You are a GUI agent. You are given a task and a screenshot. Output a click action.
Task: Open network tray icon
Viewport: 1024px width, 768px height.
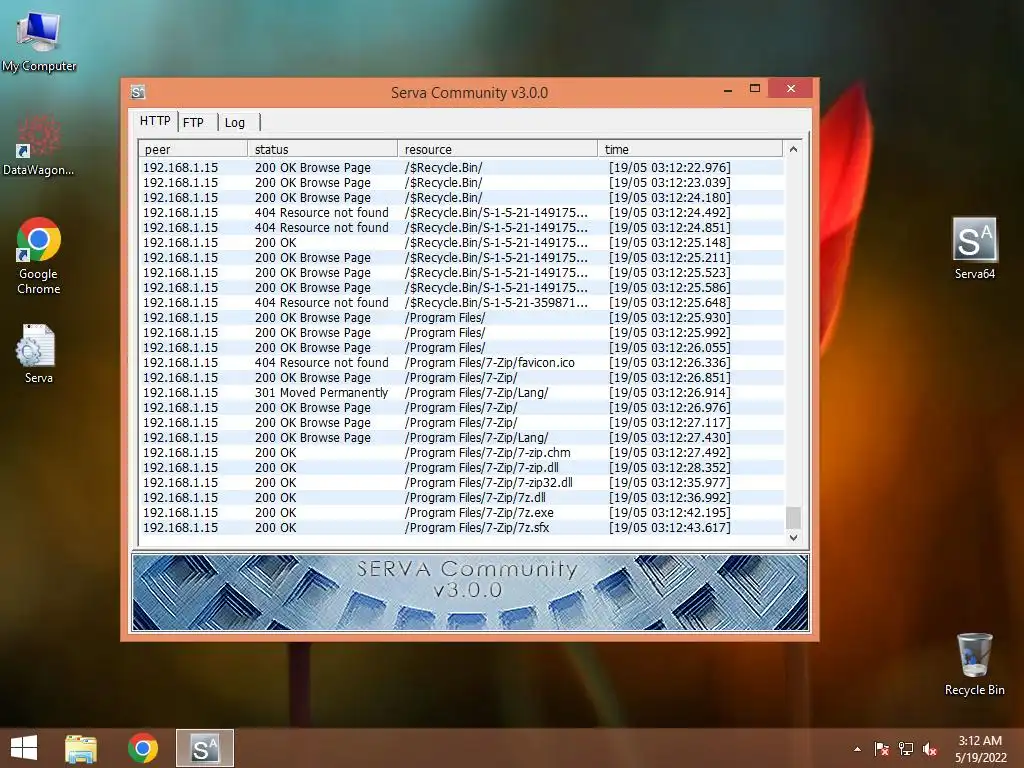click(906, 749)
